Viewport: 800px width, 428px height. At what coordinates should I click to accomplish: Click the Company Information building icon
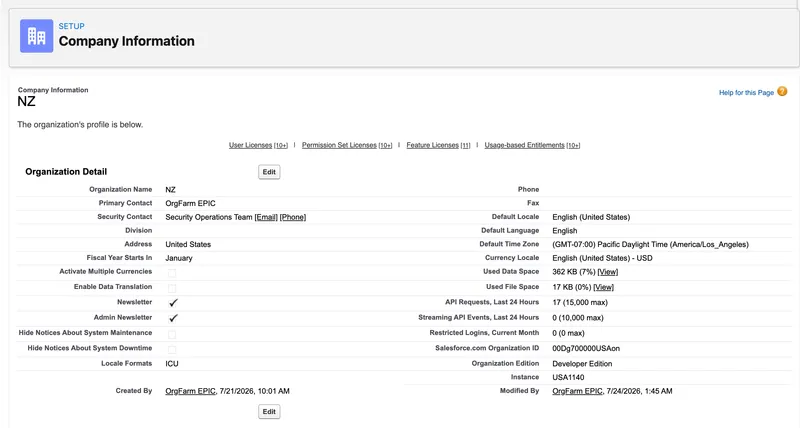point(37,36)
